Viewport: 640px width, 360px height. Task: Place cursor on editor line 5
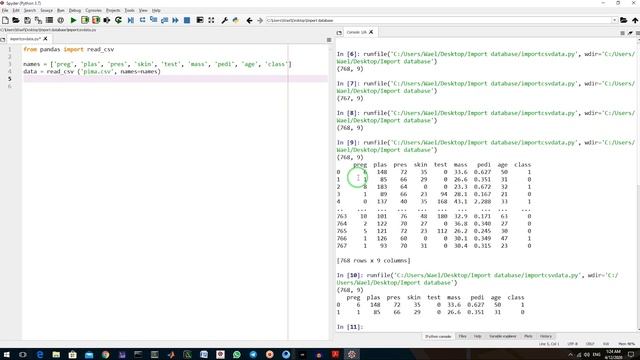pyautogui.click(x=176, y=79)
